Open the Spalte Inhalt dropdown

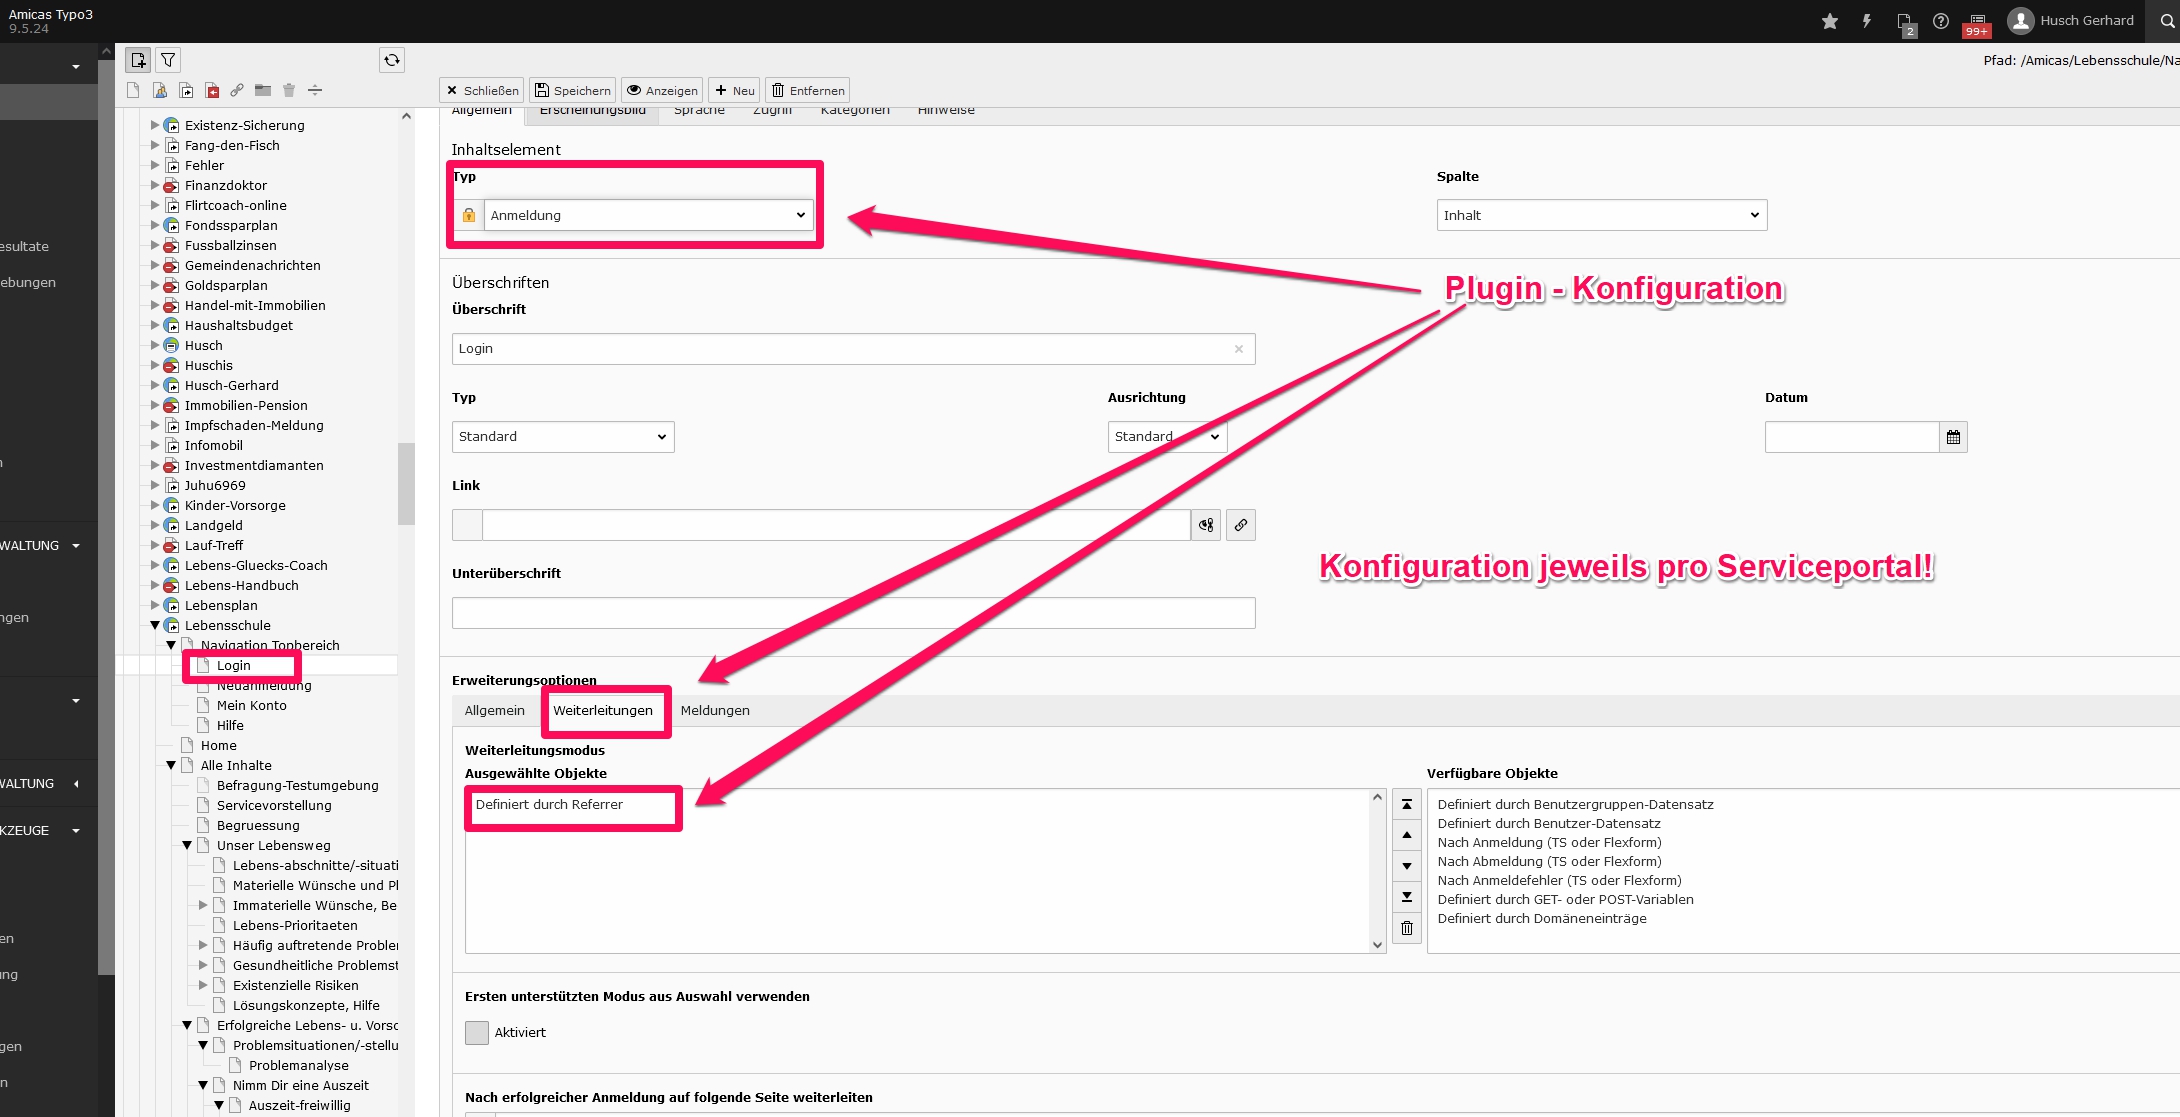point(1601,215)
